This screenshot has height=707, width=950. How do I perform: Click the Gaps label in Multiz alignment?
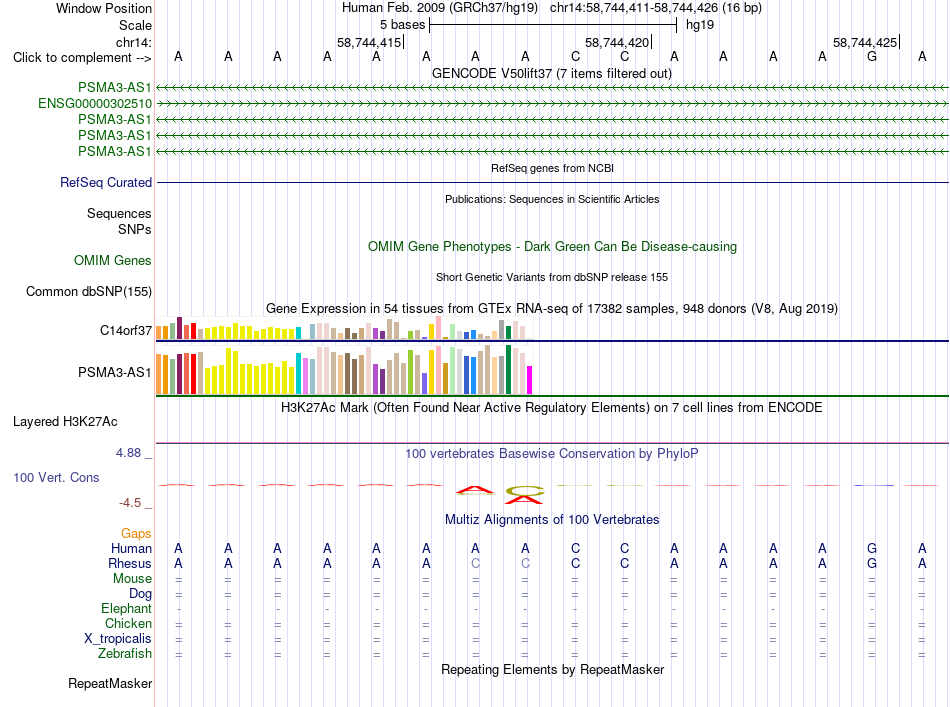(x=136, y=533)
